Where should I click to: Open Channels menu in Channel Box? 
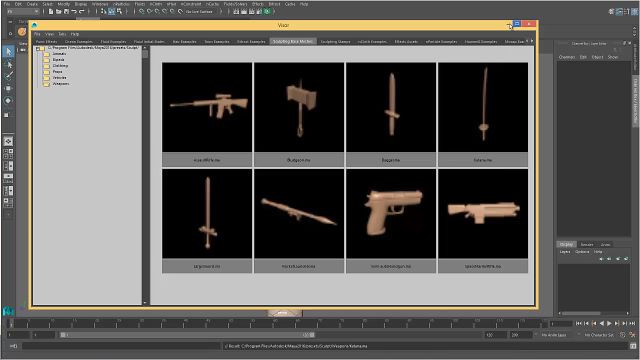pos(567,57)
